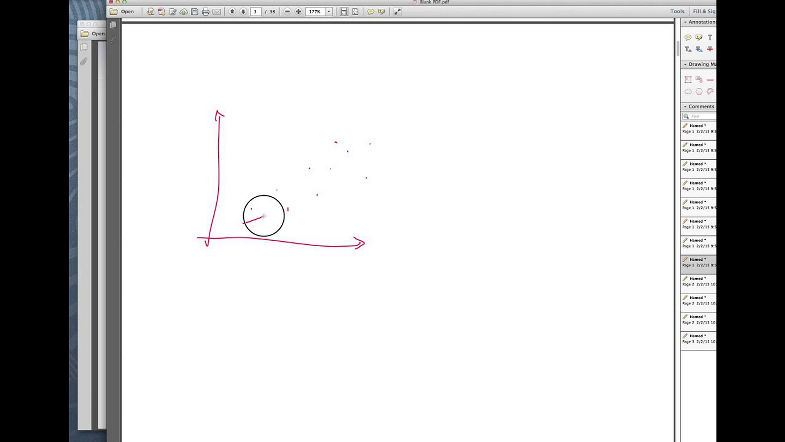Open the zoom percentage dropdown
This screenshot has width=785, height=442.
329,12
